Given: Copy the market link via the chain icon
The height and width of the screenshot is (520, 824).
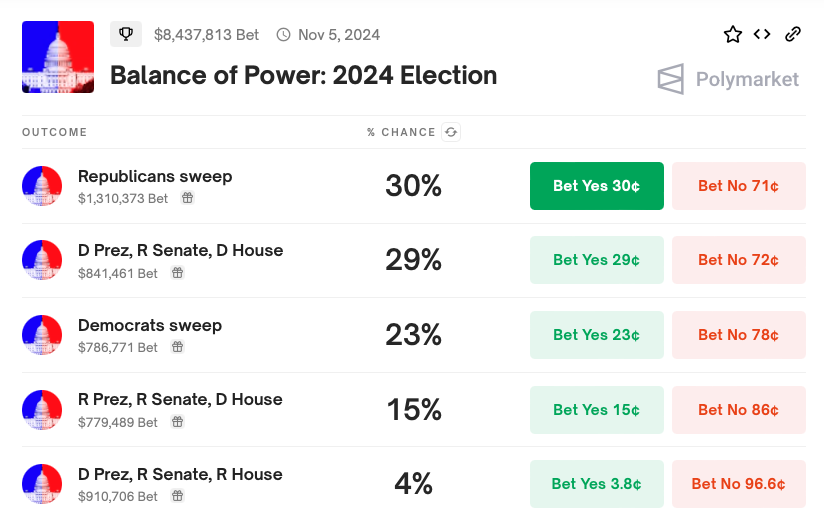Looking at the screenshot, I should (793, 34).
